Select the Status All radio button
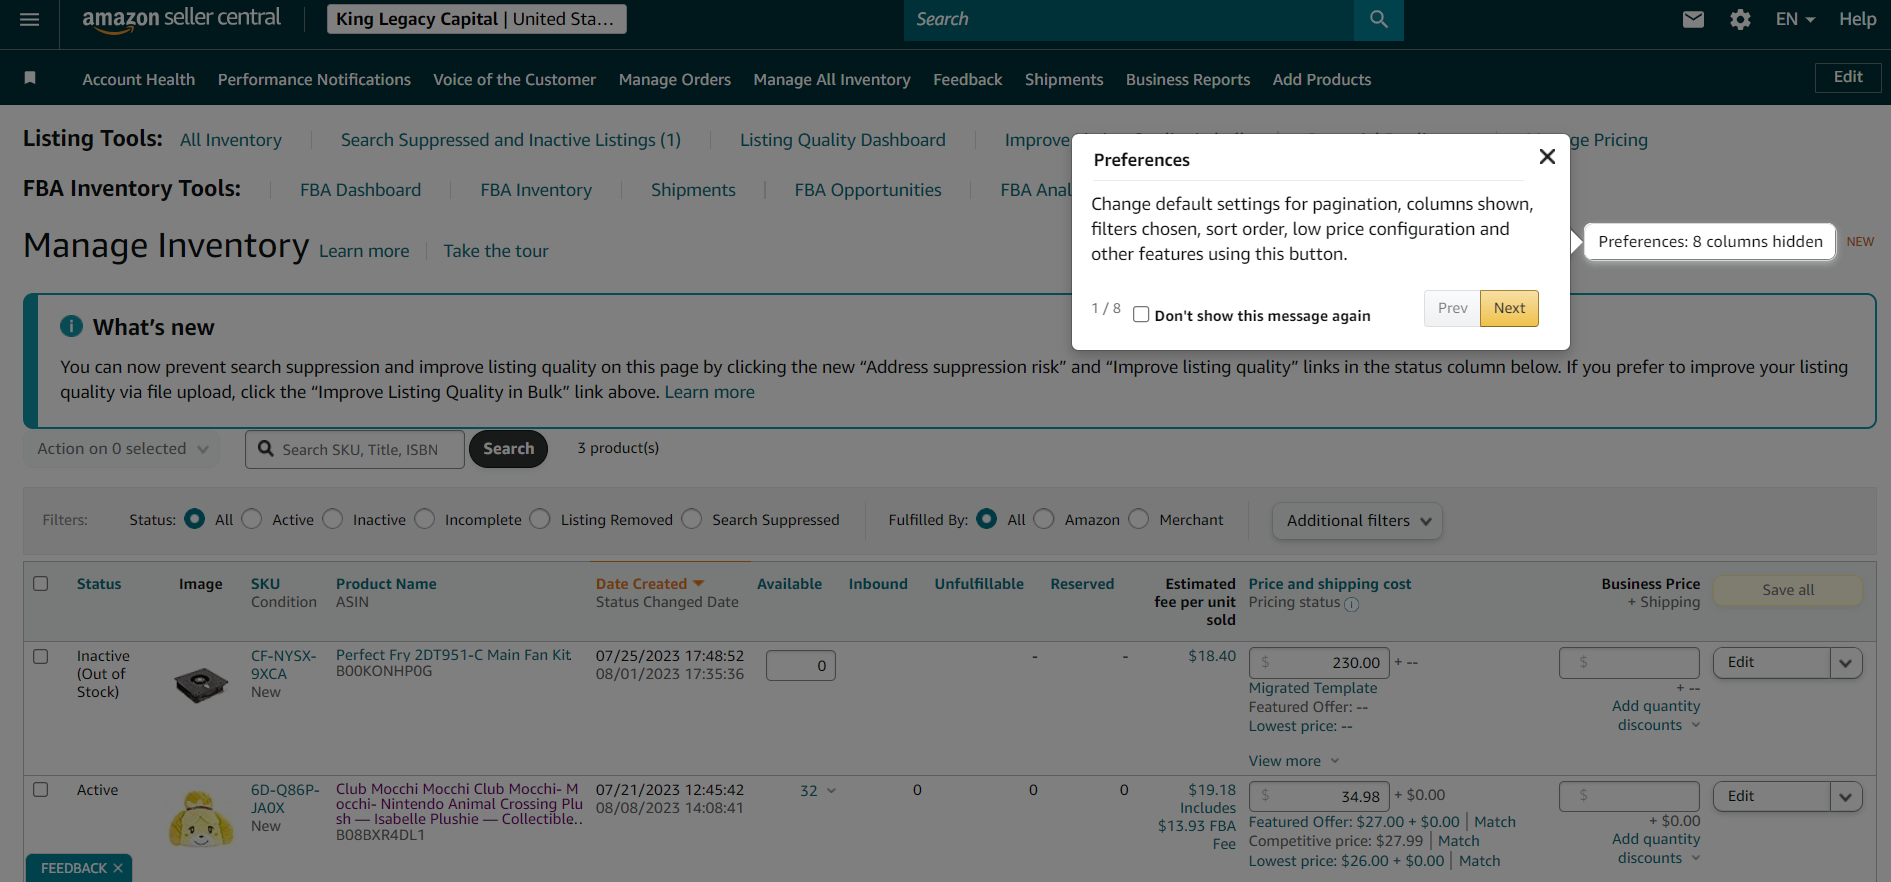1891x882 pixels. coord(195,518)
